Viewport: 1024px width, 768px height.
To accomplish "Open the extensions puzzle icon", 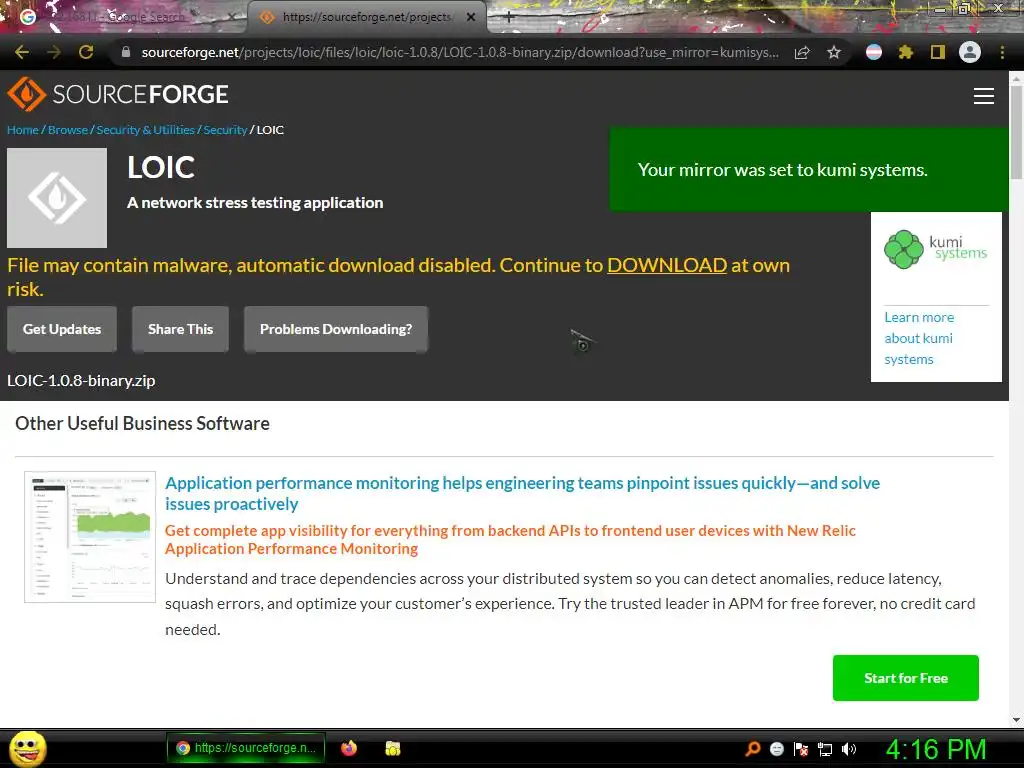I will (905, 52).
